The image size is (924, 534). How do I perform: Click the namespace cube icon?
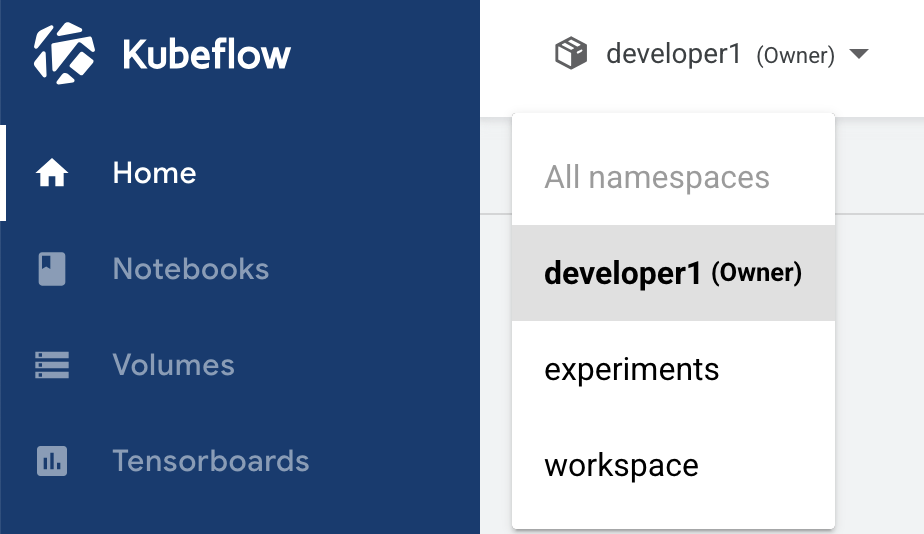[x=571, y=53]
